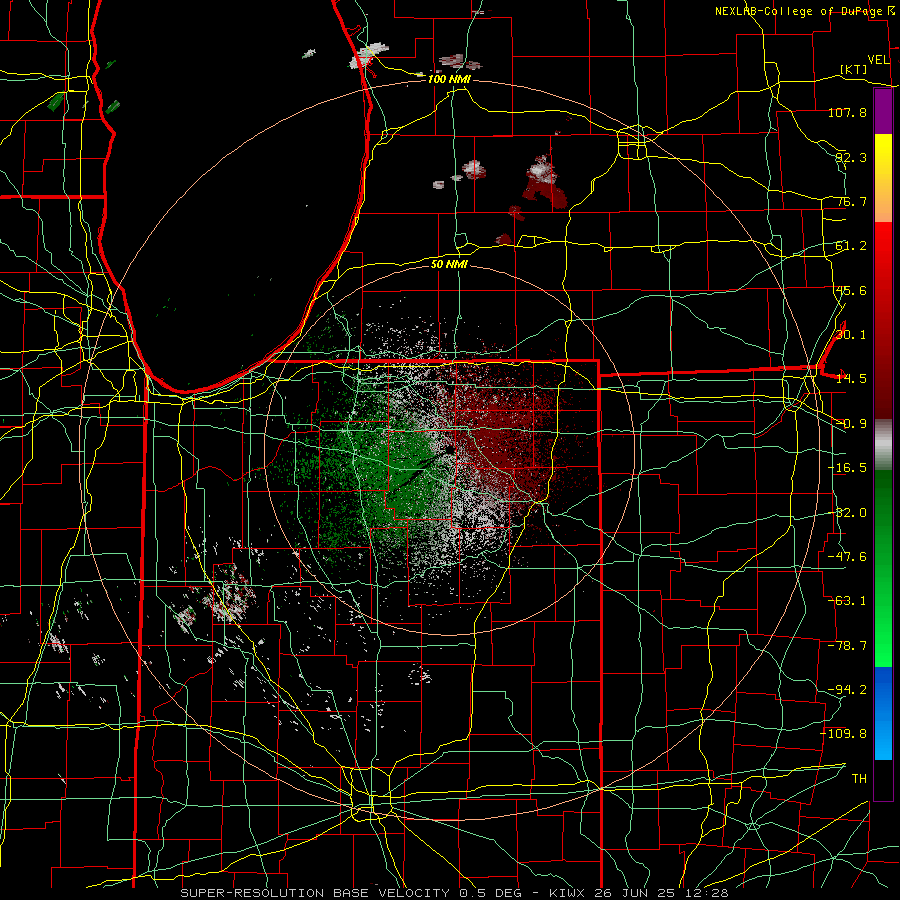The width and height of the screenshot is (900, 900).
Task: Click the -94.2 scale value
Action: [847, 690]
